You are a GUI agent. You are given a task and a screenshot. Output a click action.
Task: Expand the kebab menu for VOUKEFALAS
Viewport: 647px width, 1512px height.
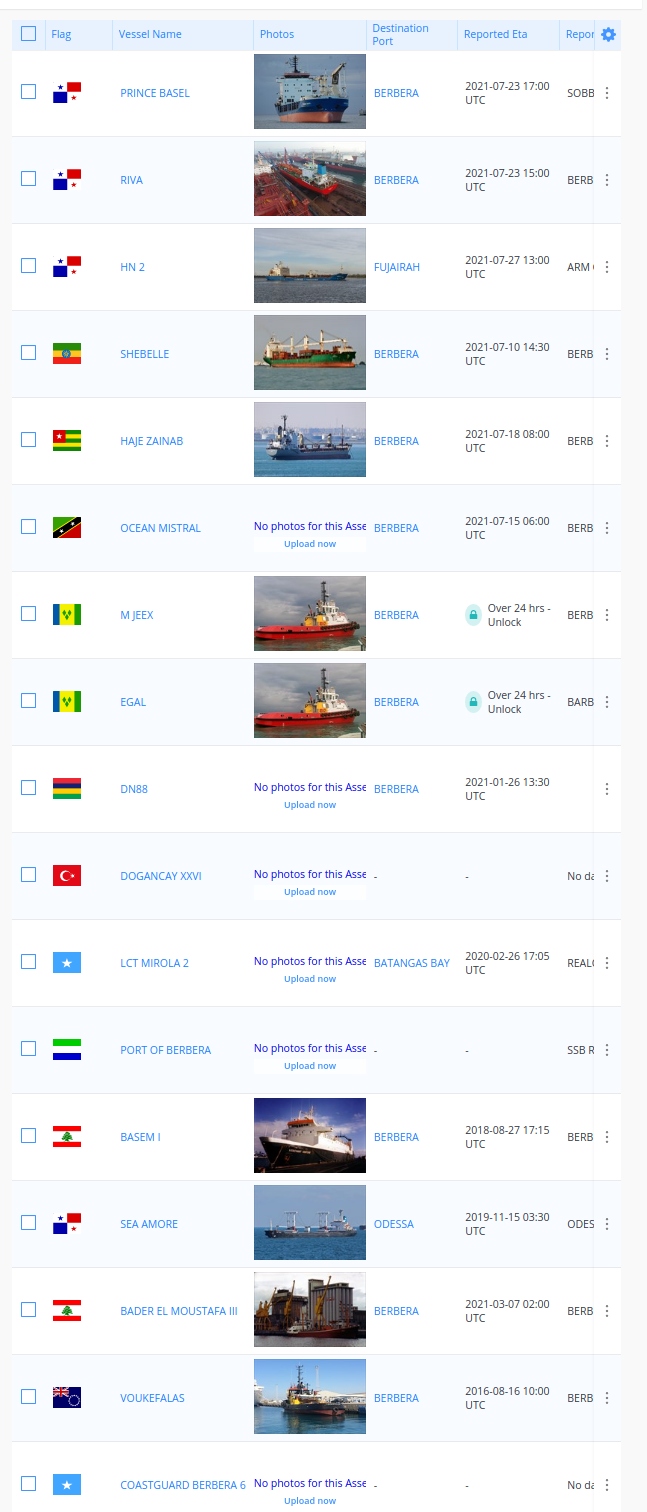607,1398
